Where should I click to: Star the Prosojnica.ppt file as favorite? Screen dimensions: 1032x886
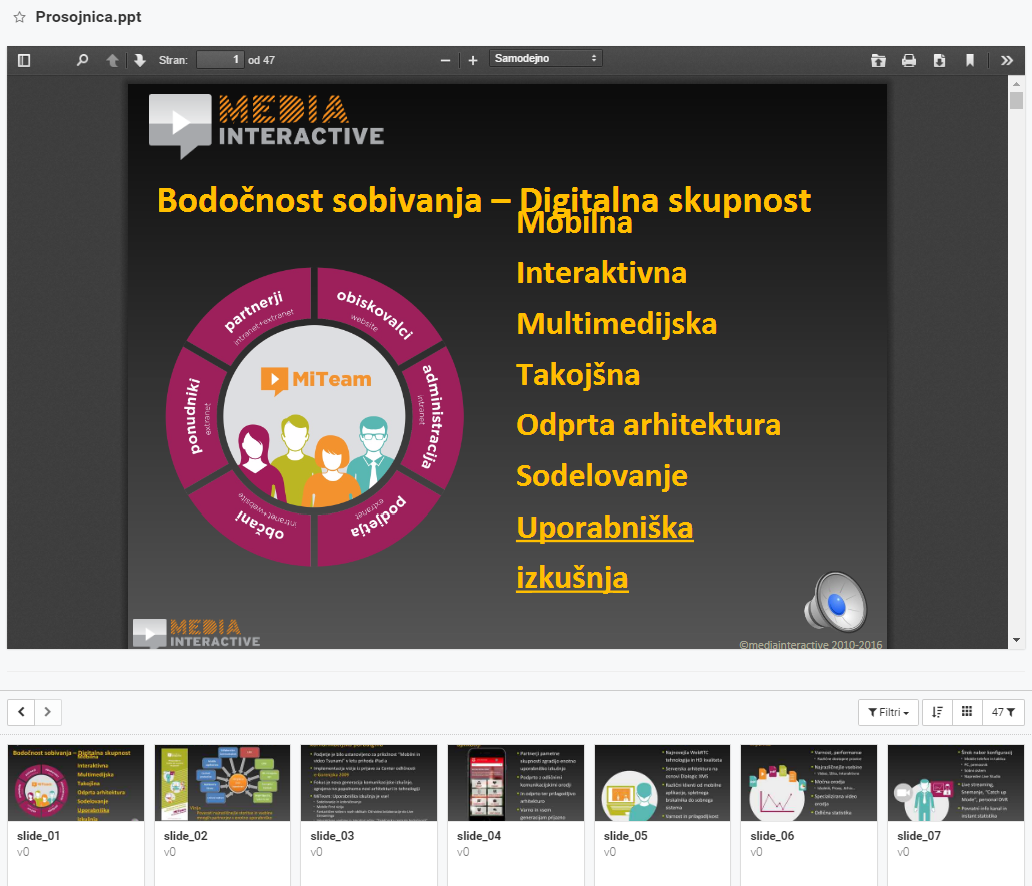pos(20,17)
